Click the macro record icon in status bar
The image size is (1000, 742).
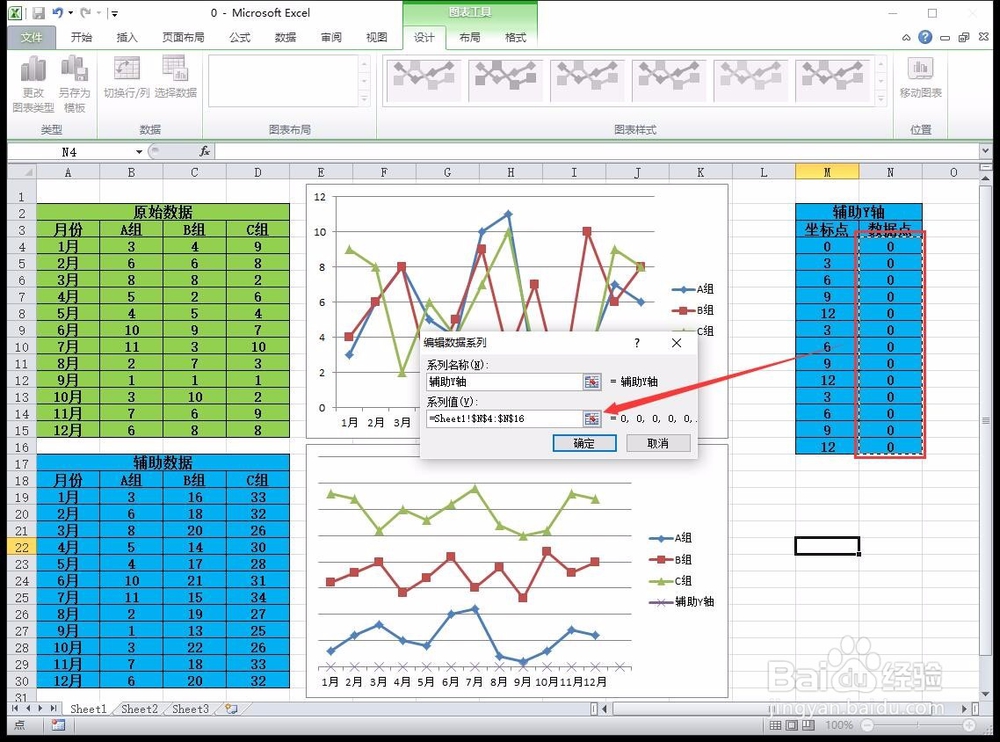click(x=58, y=725)
